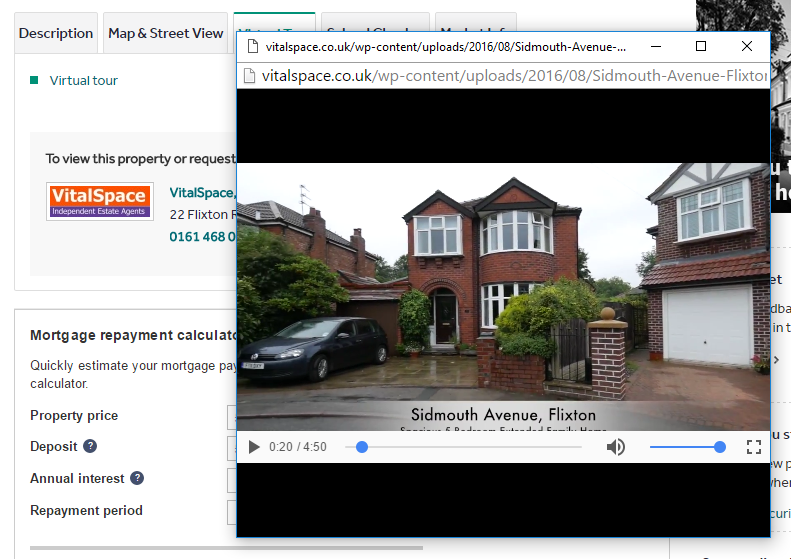Enter fullscreen mode for the video
This screenshot has height=559, width=791.
click(754, 447)
